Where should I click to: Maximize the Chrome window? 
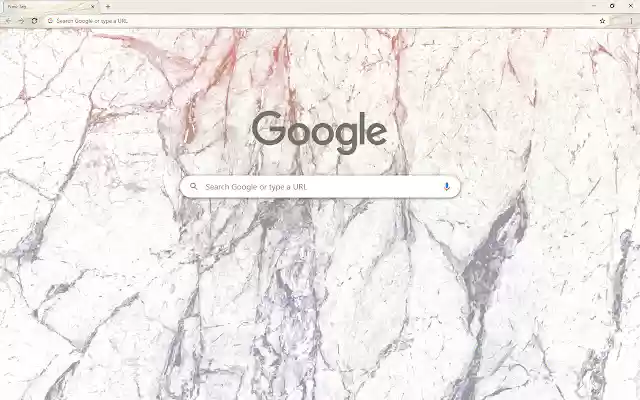tap(612, 6)
